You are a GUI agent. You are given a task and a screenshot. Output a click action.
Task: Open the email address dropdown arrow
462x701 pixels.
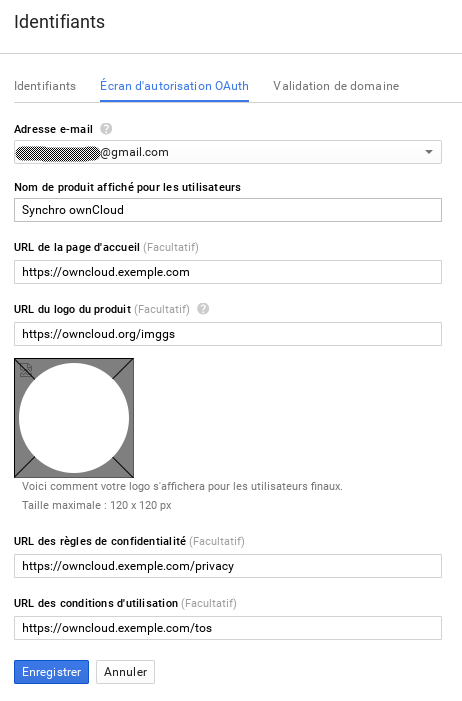[429, 152]
